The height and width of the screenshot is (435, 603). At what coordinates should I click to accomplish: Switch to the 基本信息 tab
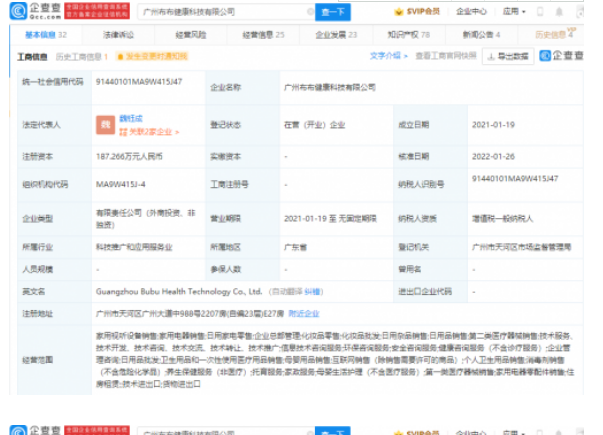click(x=46, y=35)
